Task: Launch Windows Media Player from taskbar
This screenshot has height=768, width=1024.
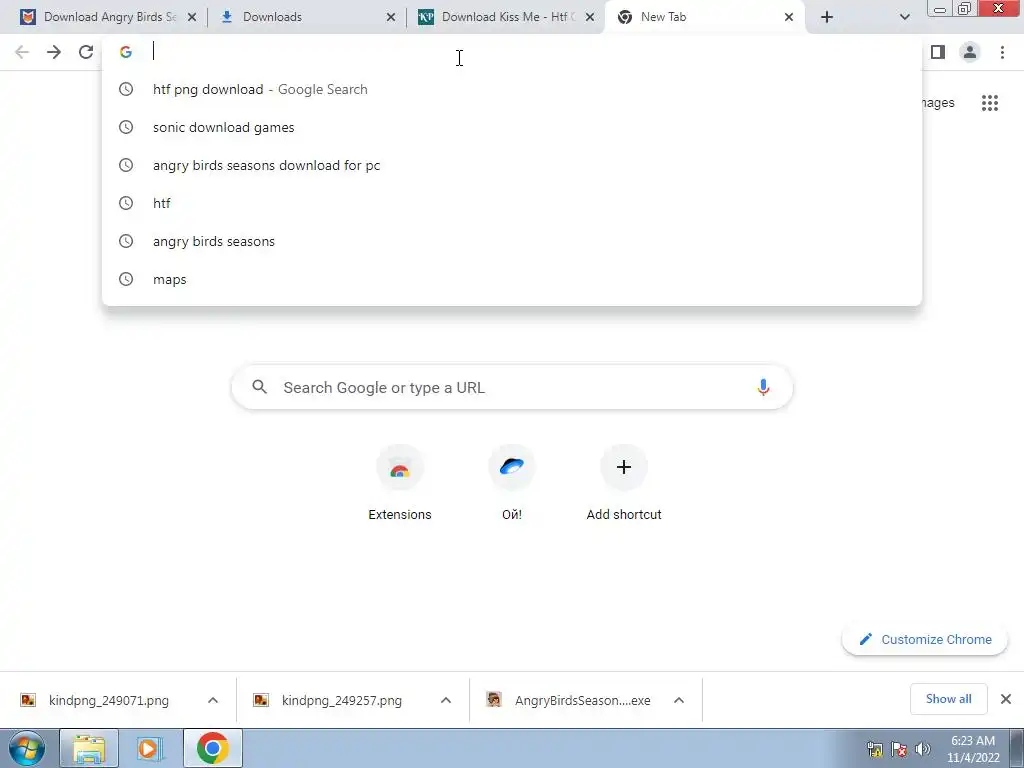Action: (x=150, y=748)
